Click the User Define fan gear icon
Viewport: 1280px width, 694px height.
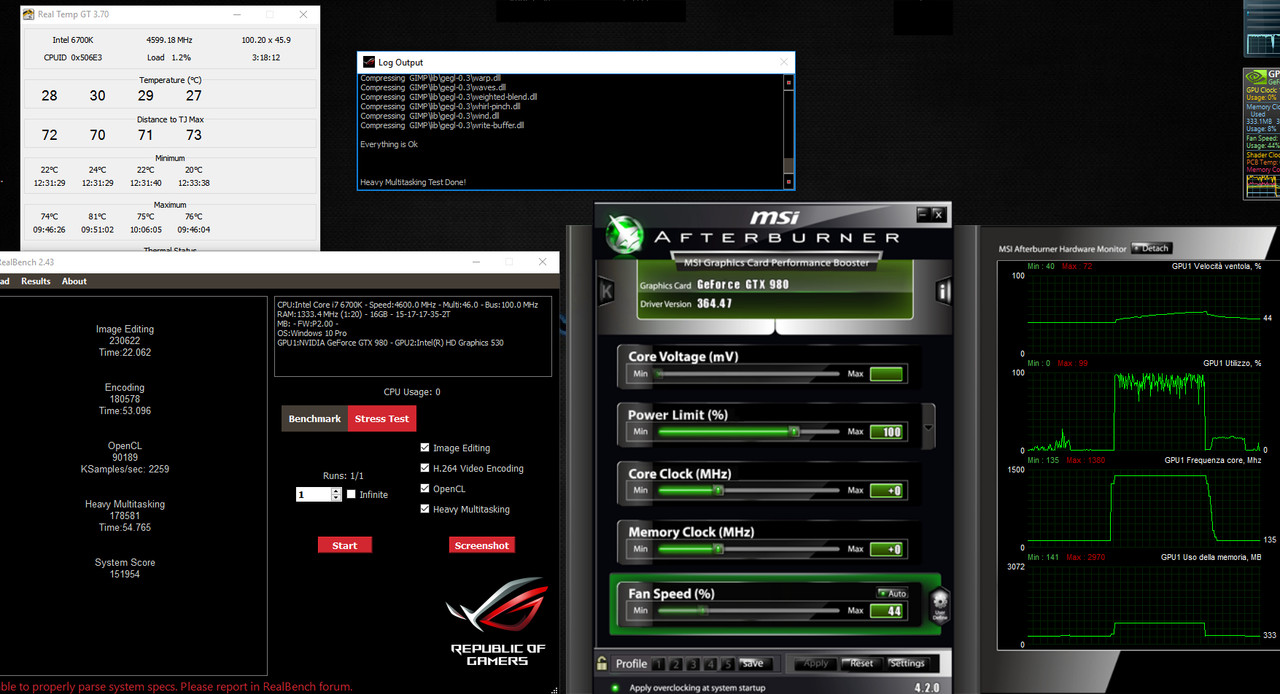pos(938,605)
